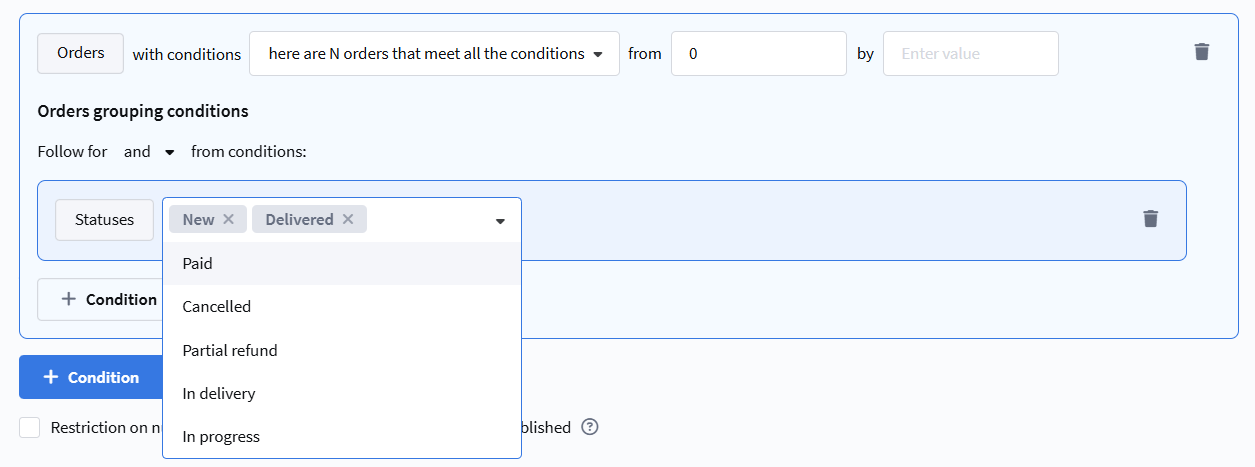Screen dimensions: 1255x467
Task: Click the Statuses label button
Action: click(105, 220)
